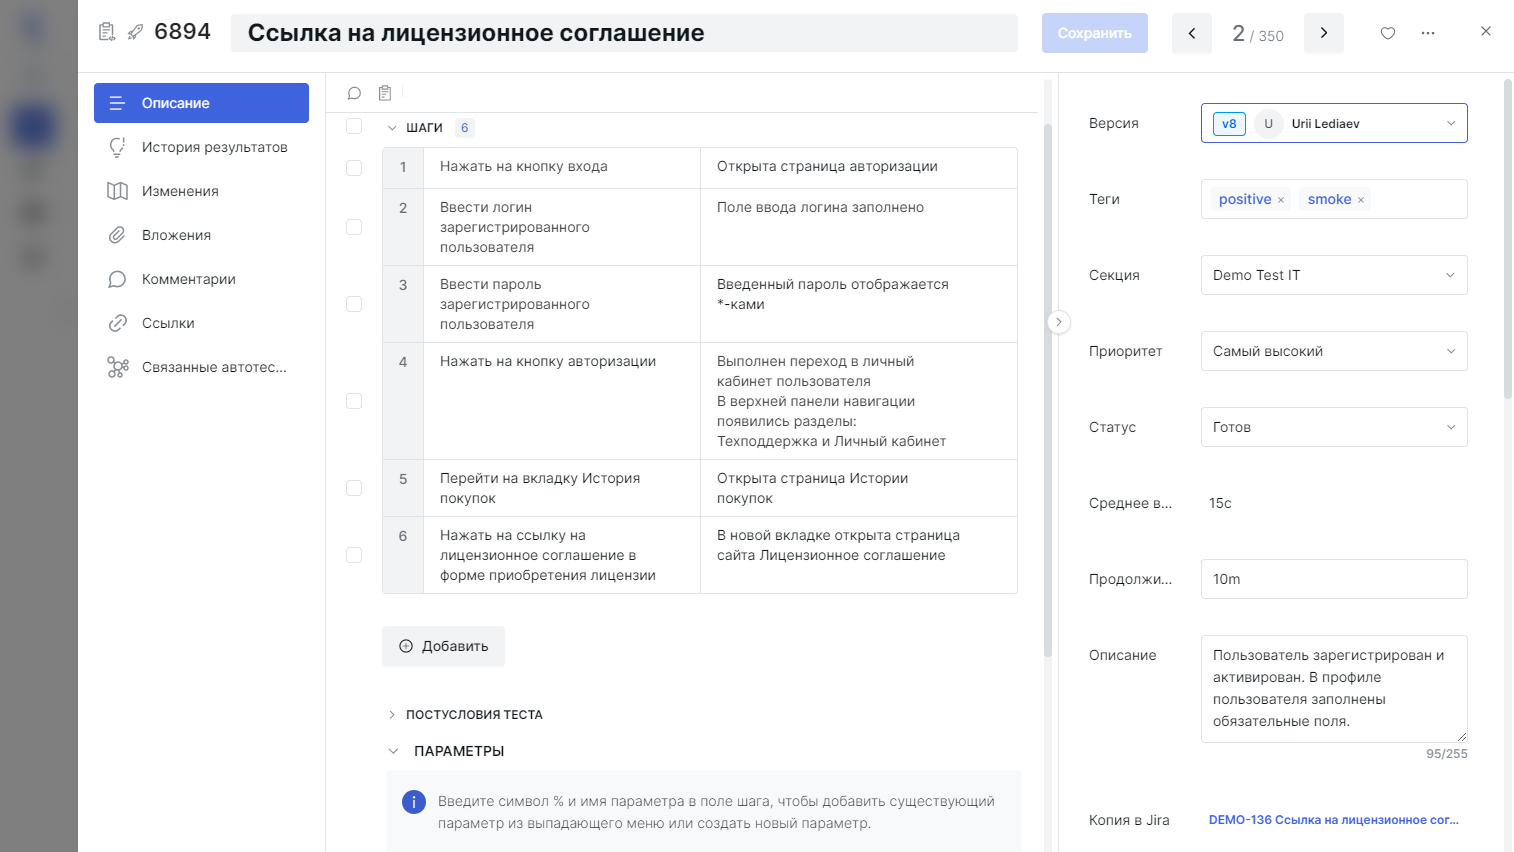1514x852 pixels.
Task: Click the clipboard toolbar icon above steps
Action: [385, 93]
